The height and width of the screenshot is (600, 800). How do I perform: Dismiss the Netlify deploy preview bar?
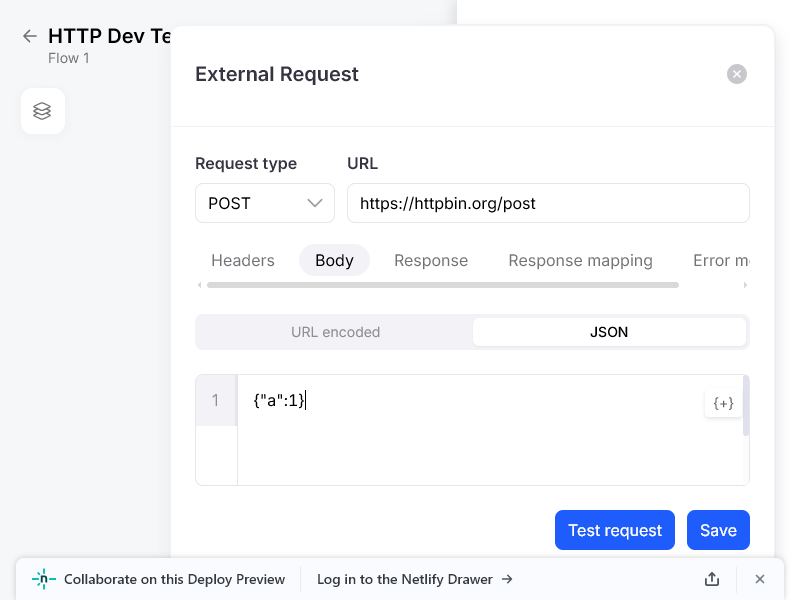click(x=760, y=579)
